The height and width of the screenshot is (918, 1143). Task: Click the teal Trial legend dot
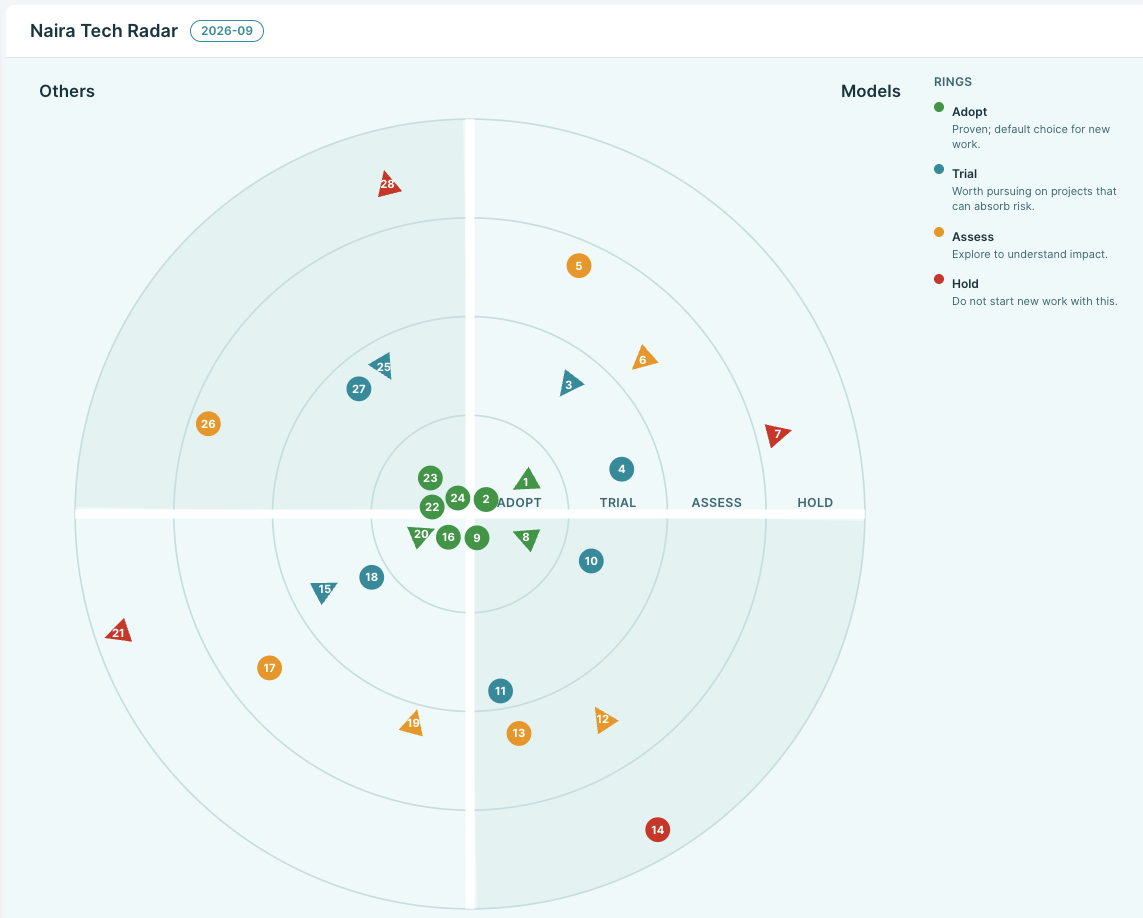click(939, 170)
